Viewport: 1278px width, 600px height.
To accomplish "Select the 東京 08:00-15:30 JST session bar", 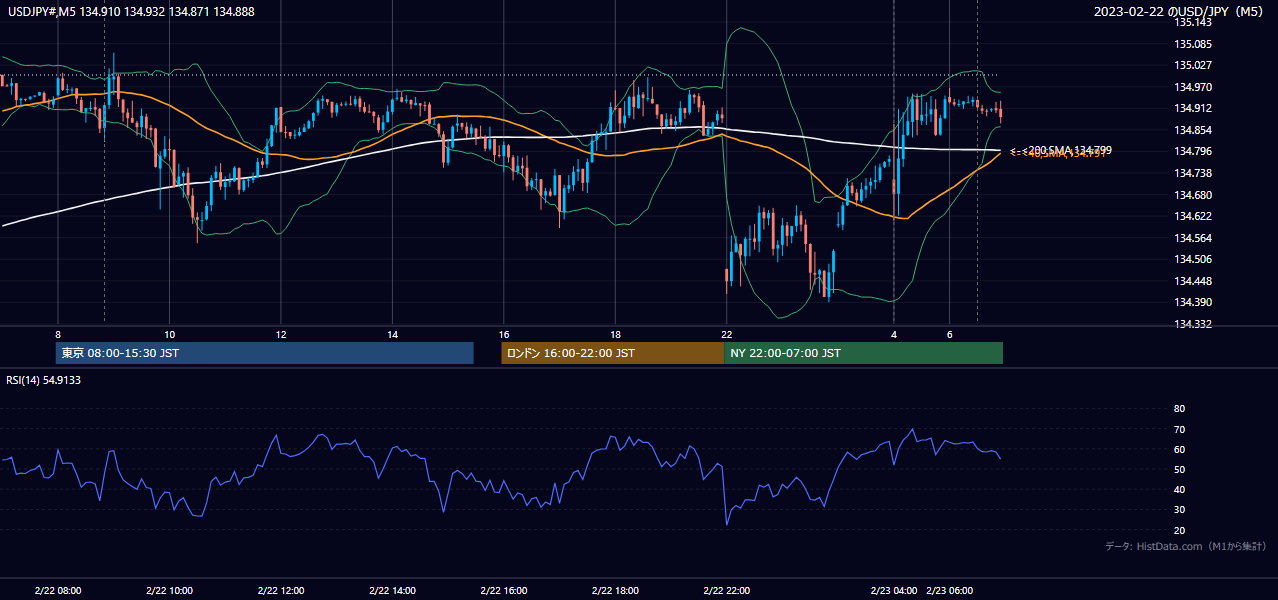I will 265,353.
